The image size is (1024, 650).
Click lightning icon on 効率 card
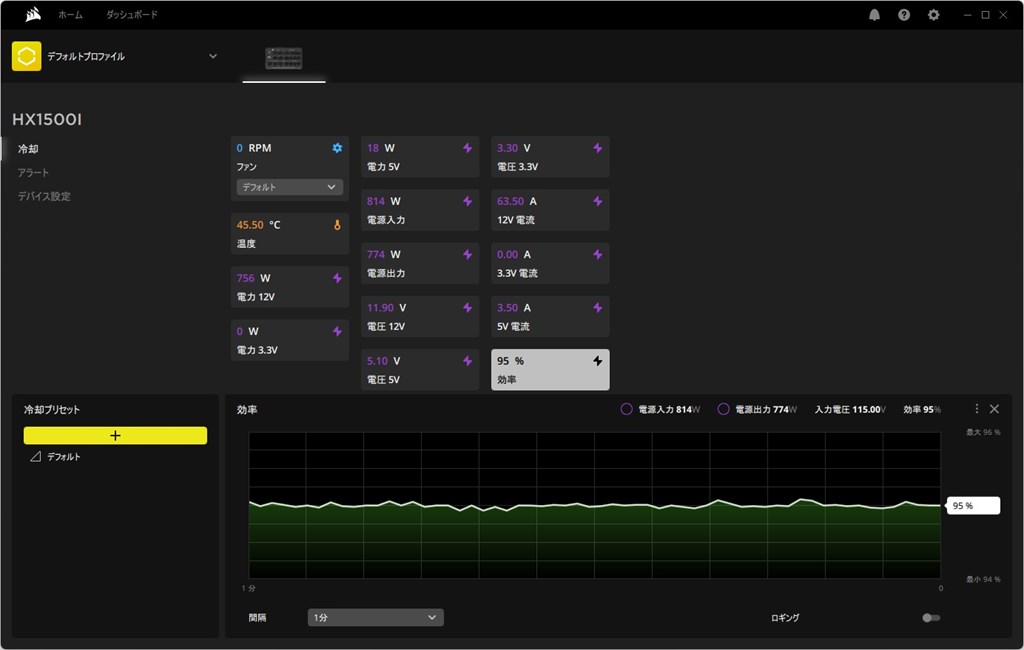[598, 361]
